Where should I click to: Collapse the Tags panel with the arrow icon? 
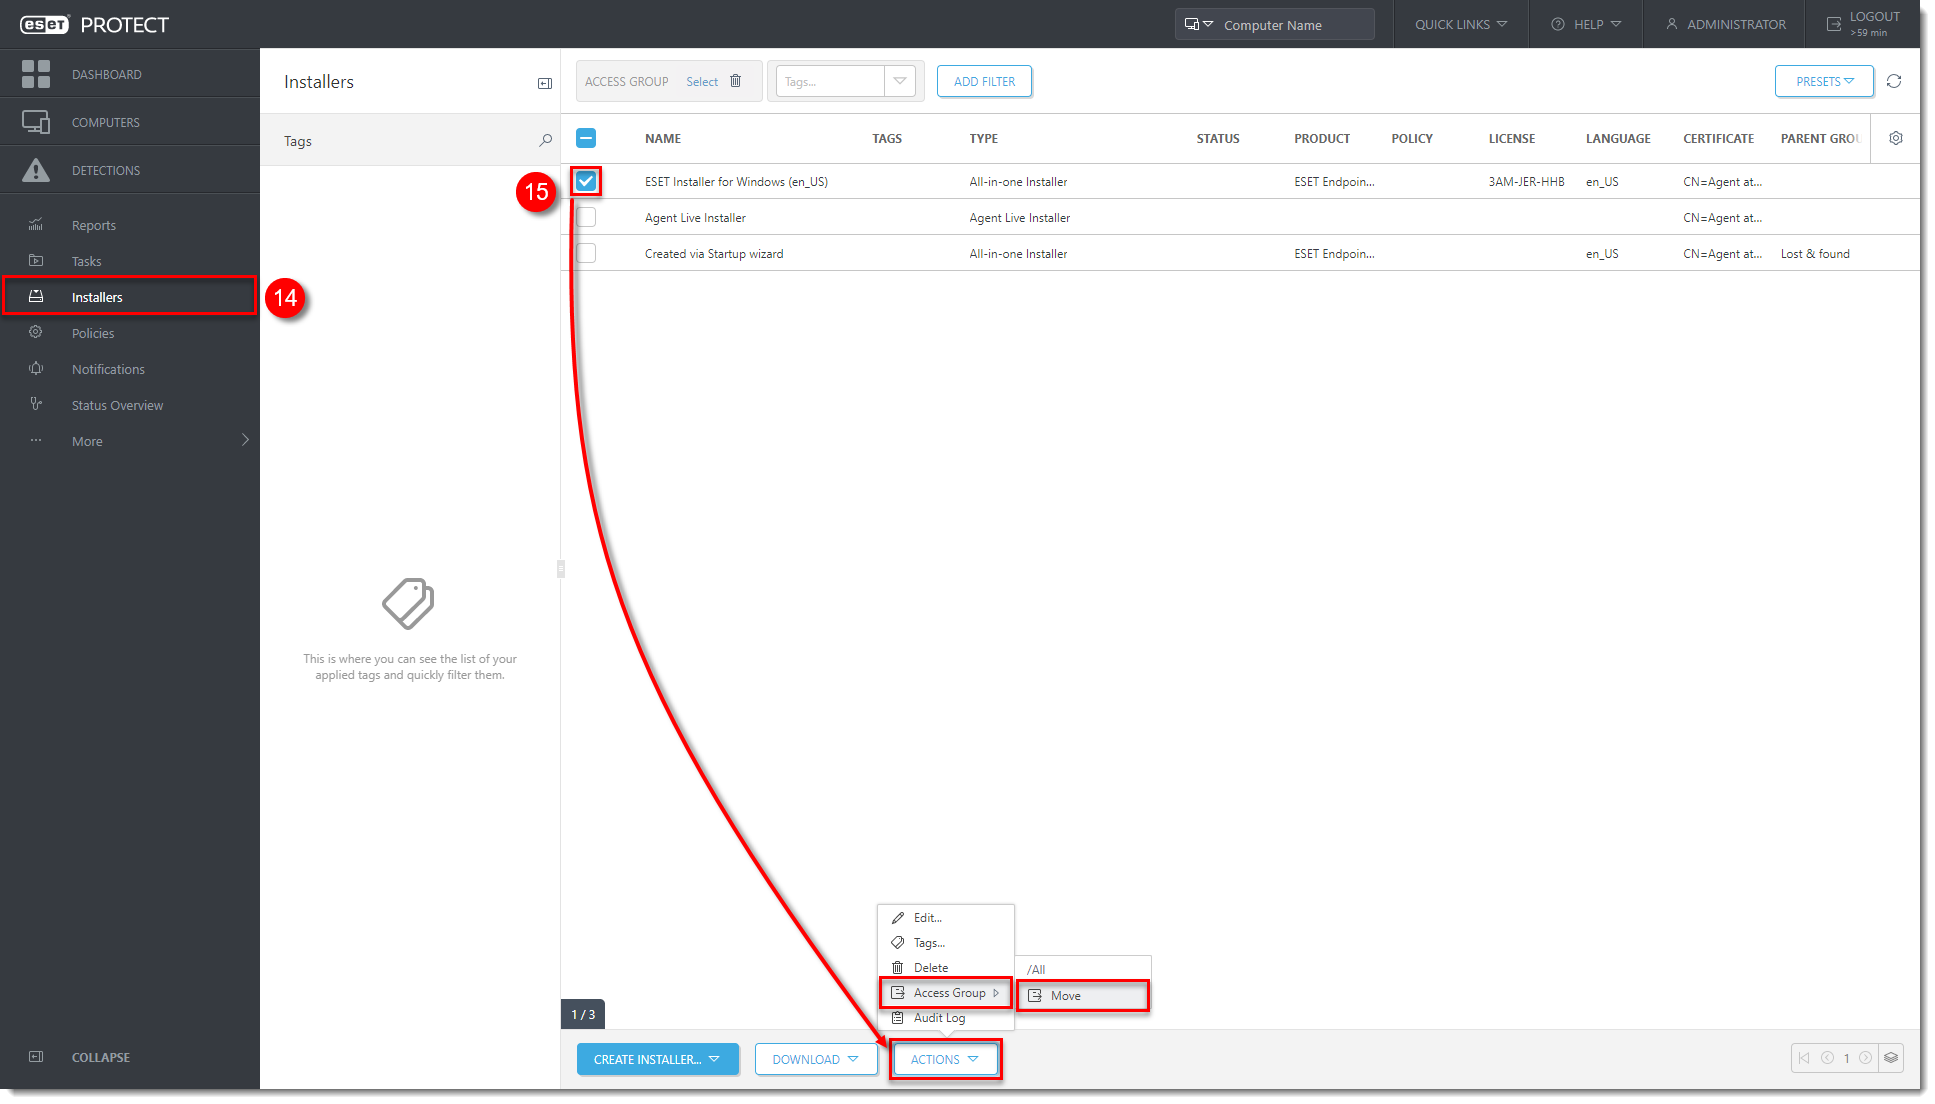pos(545,83)
